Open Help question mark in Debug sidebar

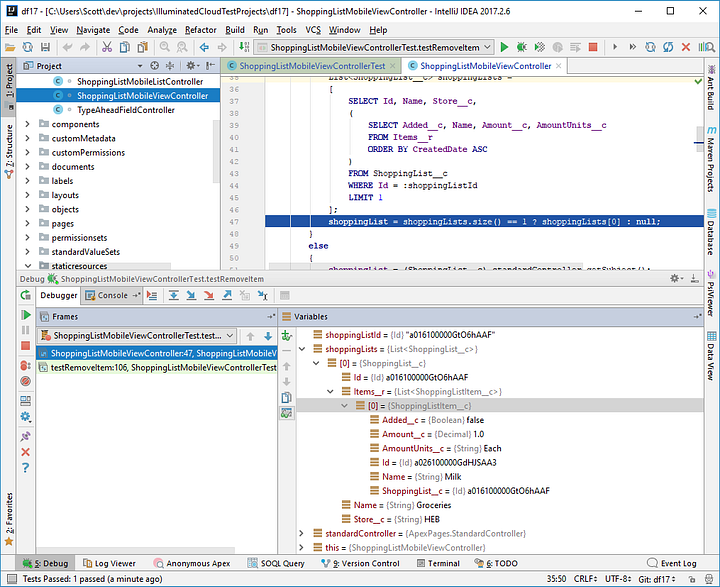pos(26,468)
